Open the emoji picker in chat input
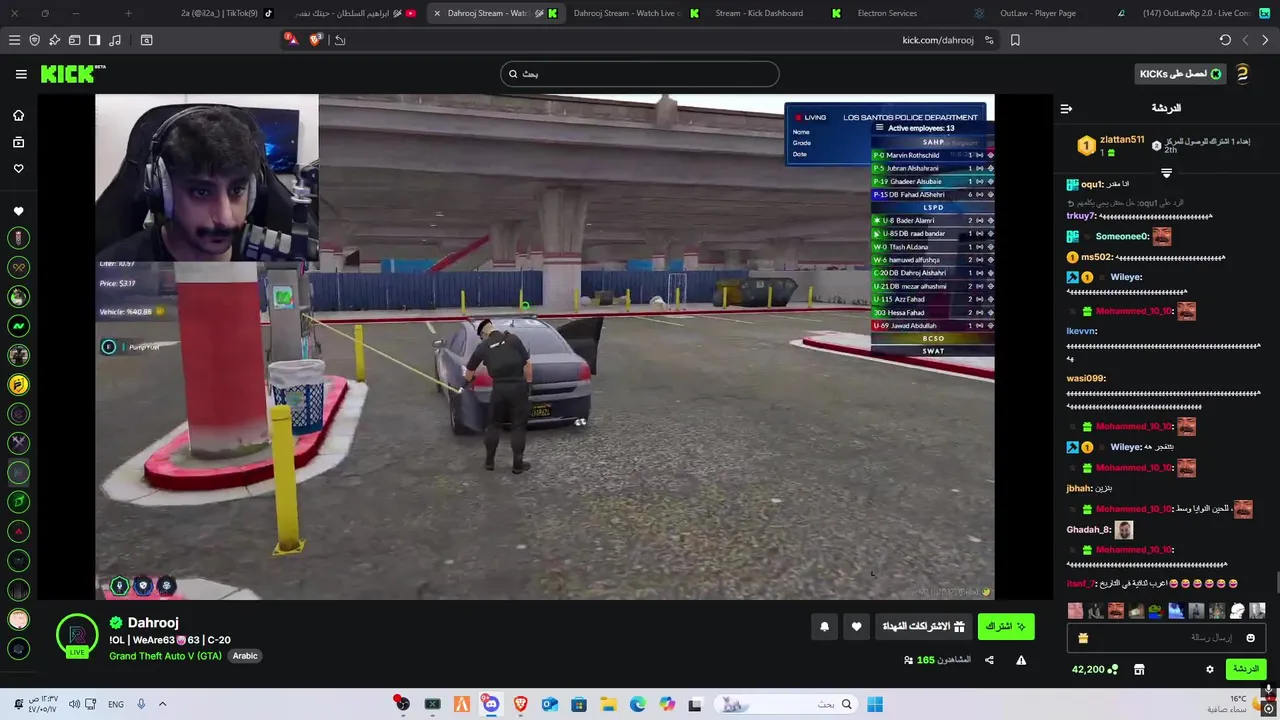The height and width of the screenshot is (720, 1280). (1250, 637)
